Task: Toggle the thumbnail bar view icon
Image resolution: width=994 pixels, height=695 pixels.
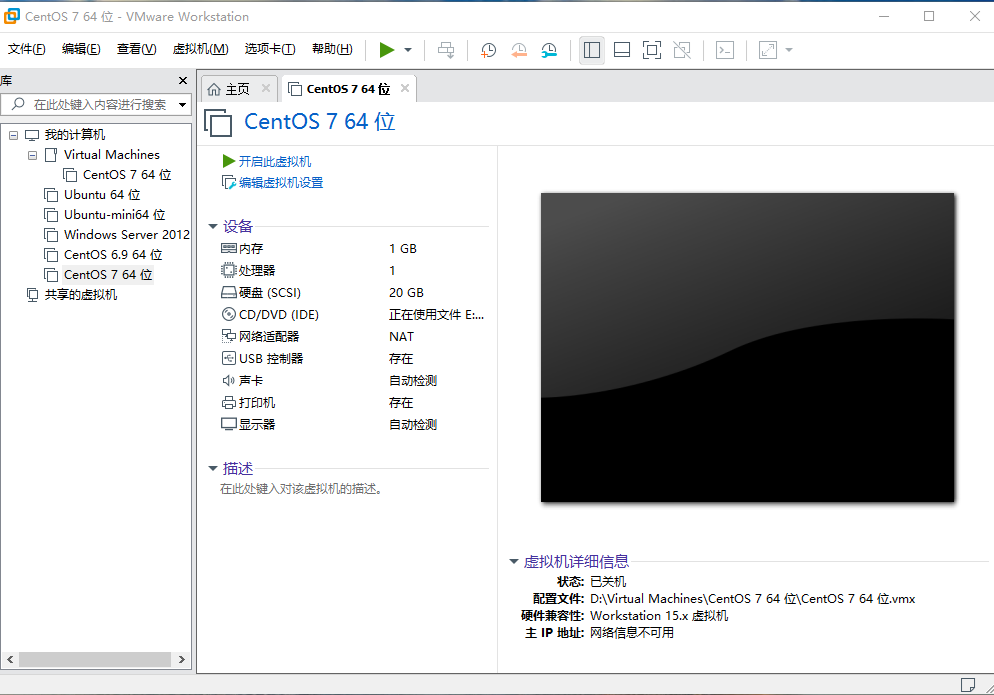Action: tap(622, 50)
